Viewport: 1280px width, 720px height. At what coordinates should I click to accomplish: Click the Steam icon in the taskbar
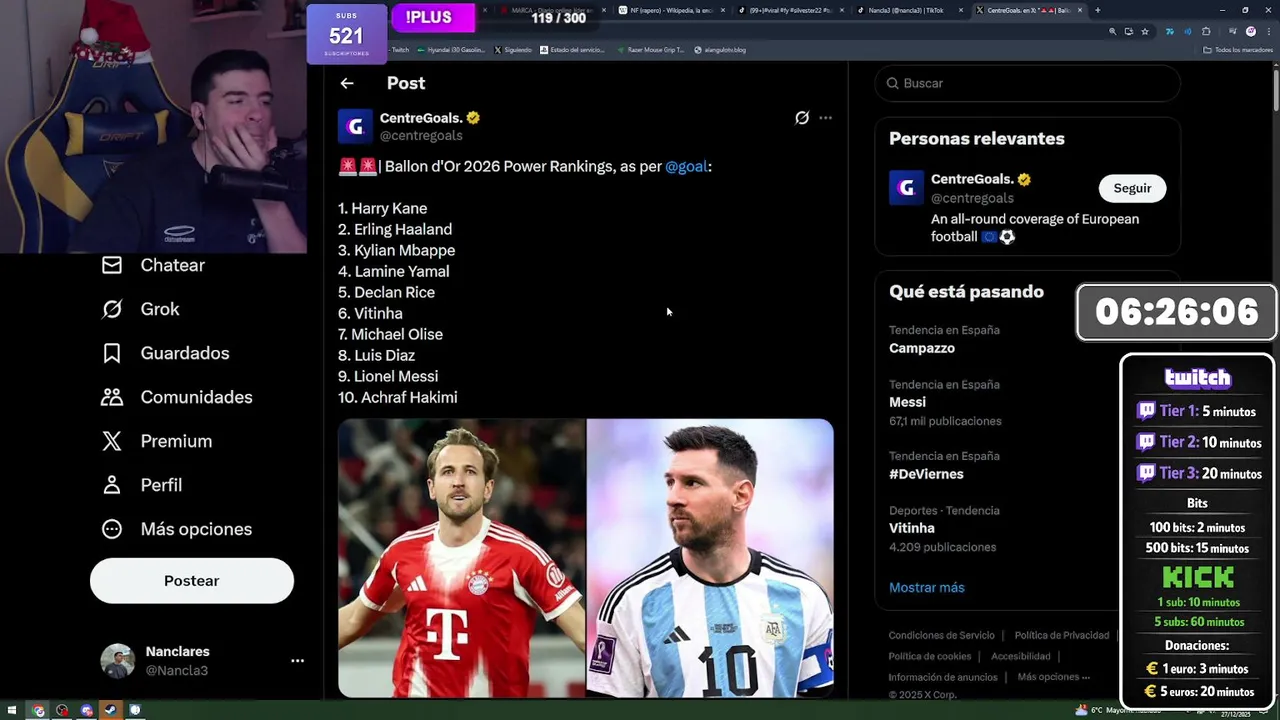(x=110, y=710)
